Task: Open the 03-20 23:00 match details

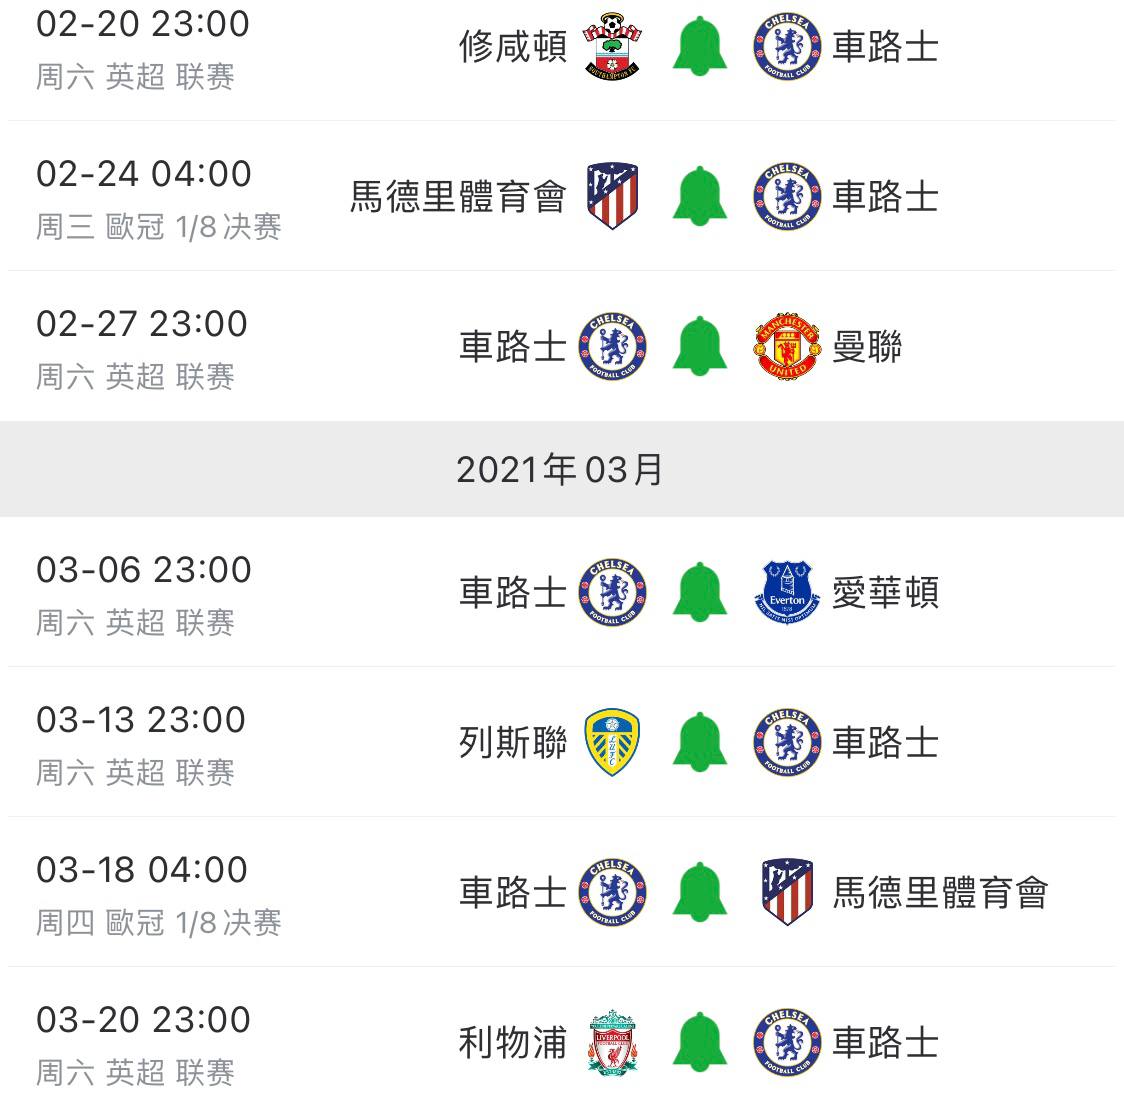Action: [562, 1042]
